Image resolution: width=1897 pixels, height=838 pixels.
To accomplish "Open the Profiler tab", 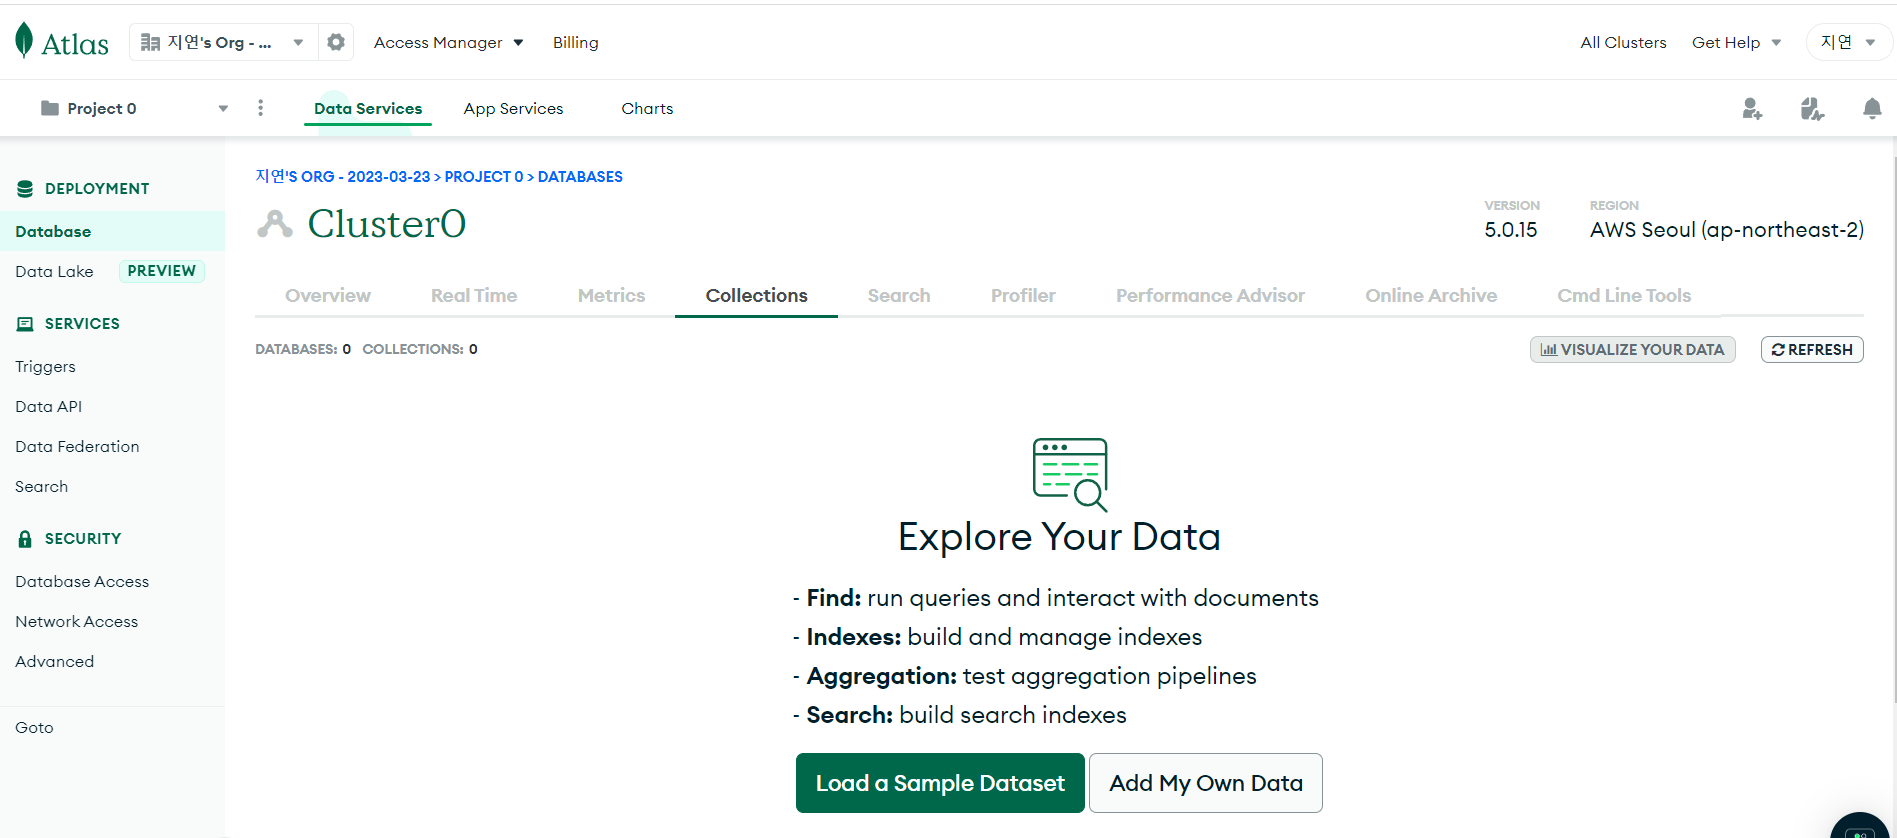I will pos(1023,295).
